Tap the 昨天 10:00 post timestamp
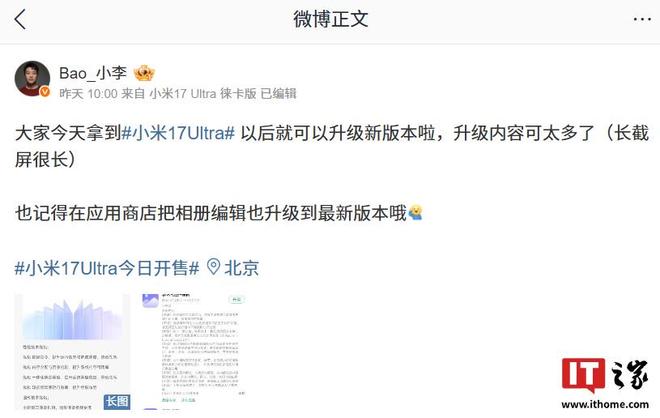Image resolution: width=660 pixels, height=418 pixels. click(88, 93)
